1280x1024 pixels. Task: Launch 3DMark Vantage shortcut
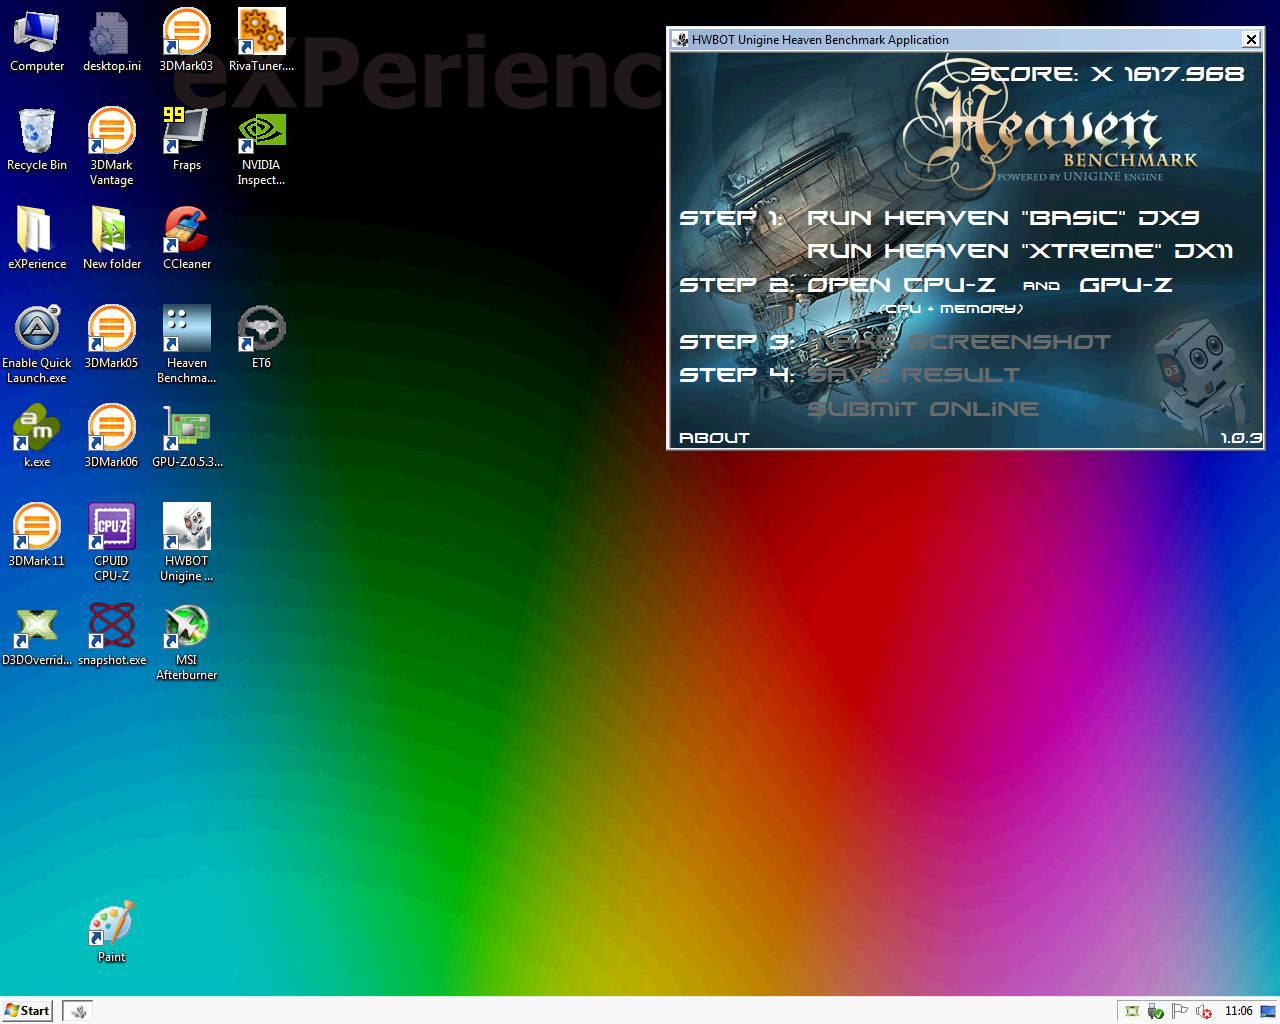pos(111,147)
